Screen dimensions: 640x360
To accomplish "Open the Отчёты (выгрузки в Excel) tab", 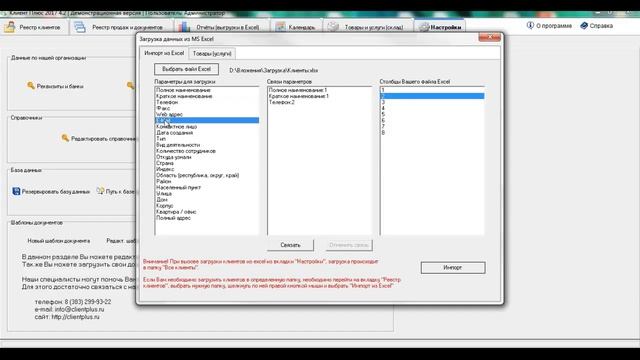I will [221, 27].
